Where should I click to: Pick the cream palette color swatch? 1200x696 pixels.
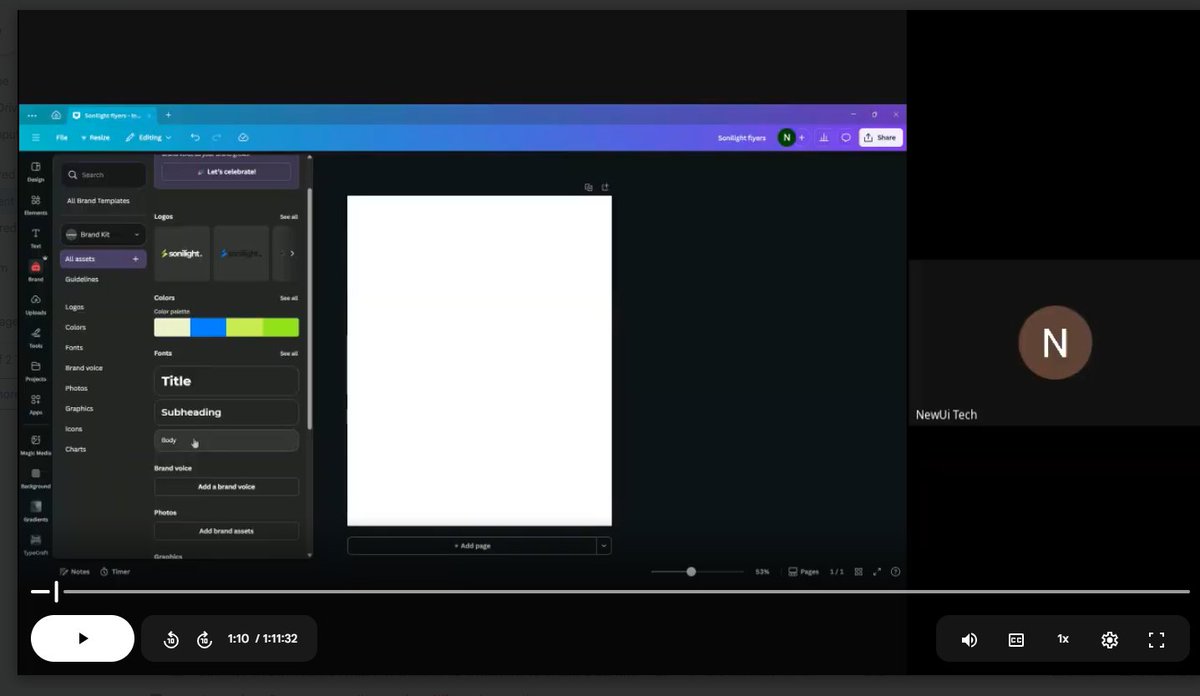pos(172,327)
